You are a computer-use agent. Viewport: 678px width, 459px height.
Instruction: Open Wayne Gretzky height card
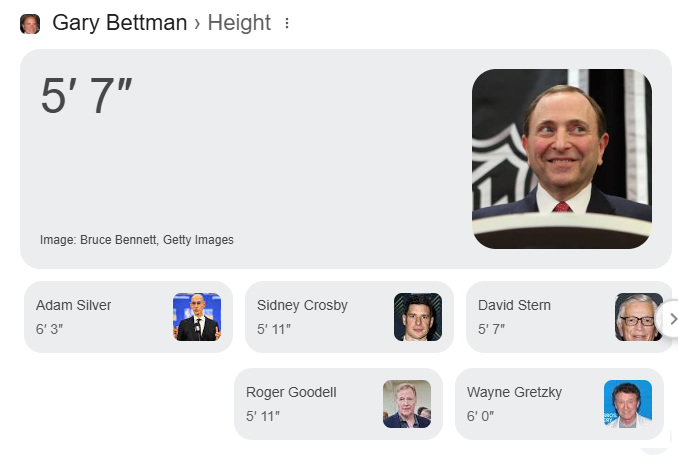[x=559, y=404]
